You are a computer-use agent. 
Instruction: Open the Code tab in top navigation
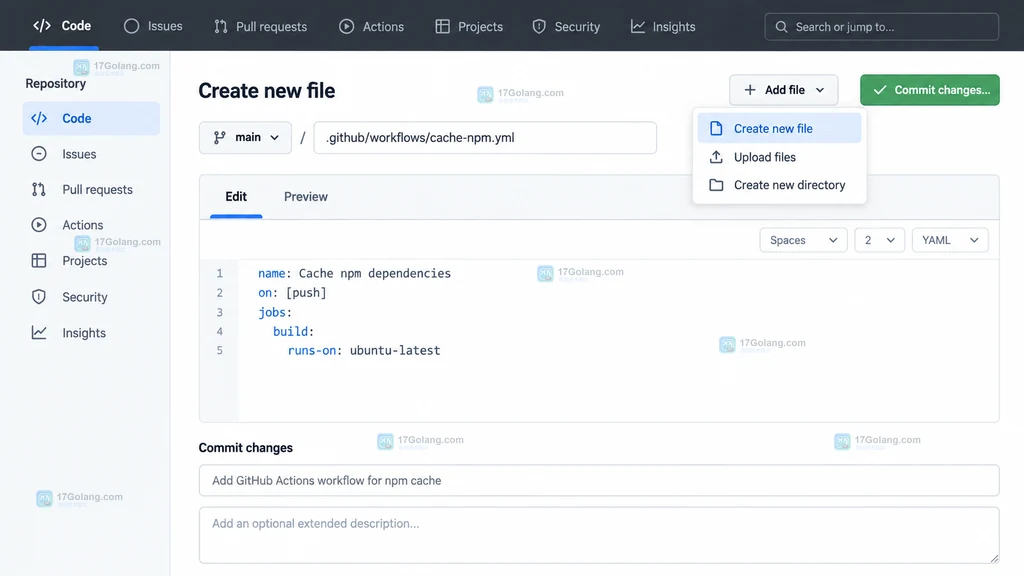pos(63,25)
